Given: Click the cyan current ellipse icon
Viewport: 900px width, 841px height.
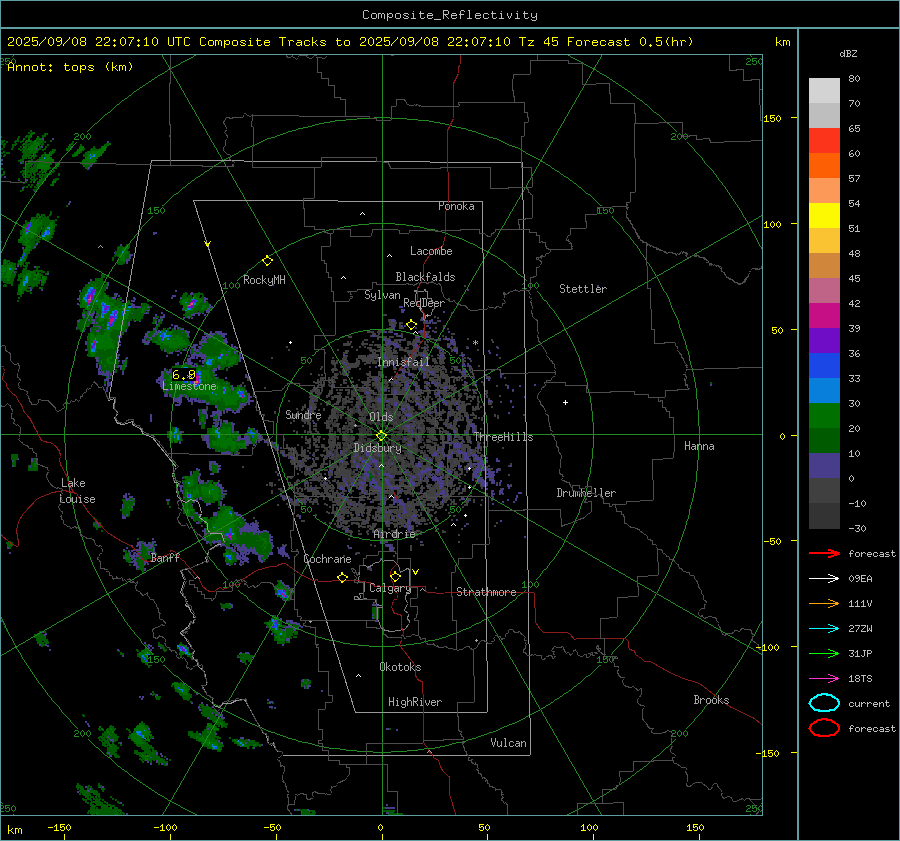Looking at the screenshot, I should coord(824,703).
